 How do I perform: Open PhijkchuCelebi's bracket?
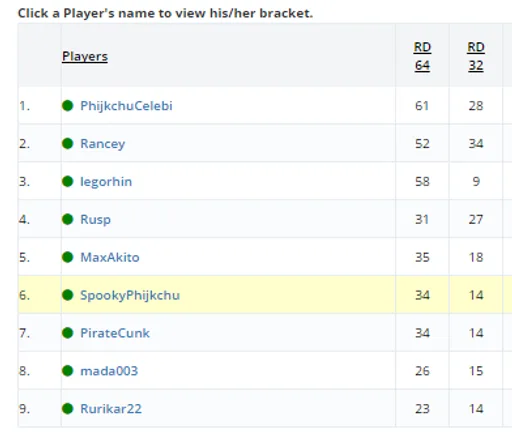point(126,106)
